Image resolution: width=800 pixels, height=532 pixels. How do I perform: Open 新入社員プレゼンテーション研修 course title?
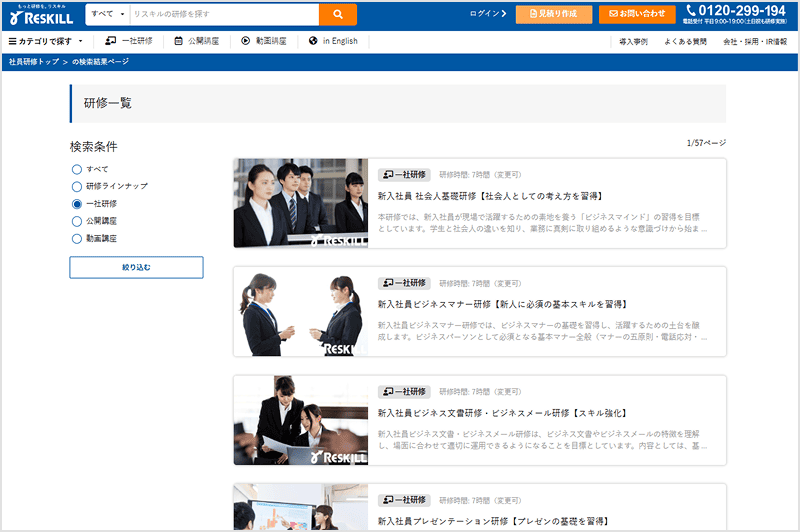(x=493, y=521)
